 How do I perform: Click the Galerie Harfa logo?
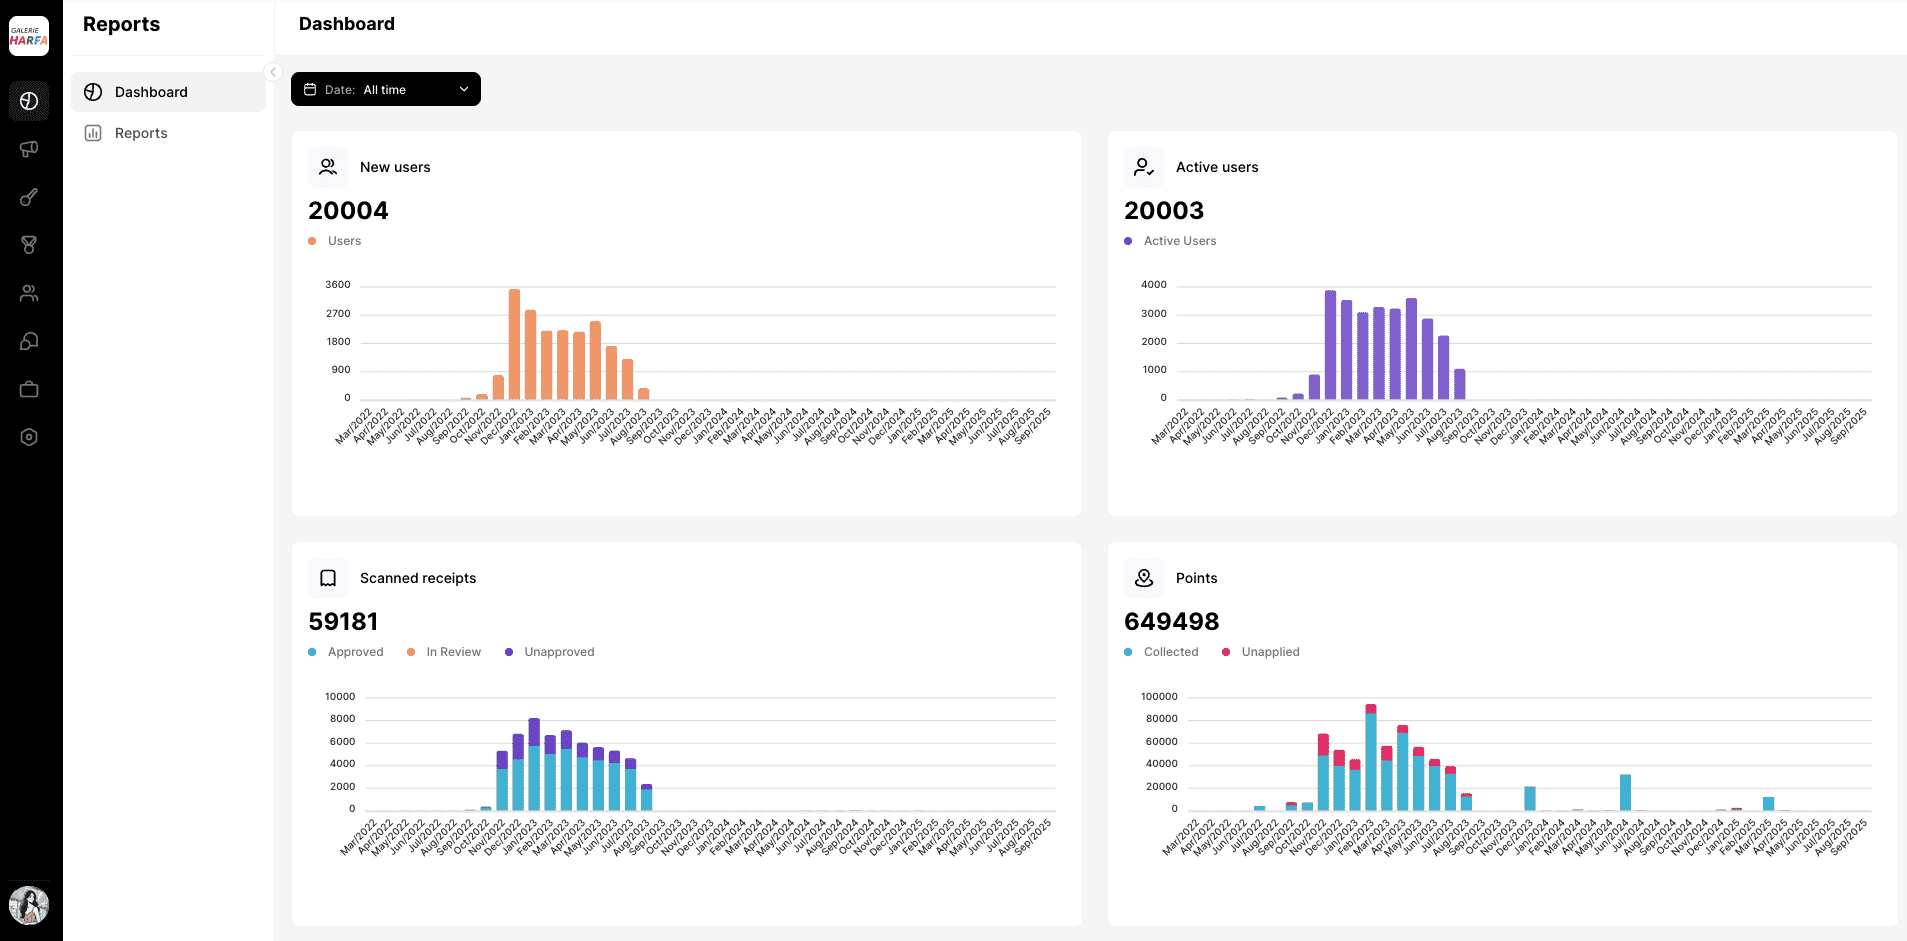click(x=29, y=36)
